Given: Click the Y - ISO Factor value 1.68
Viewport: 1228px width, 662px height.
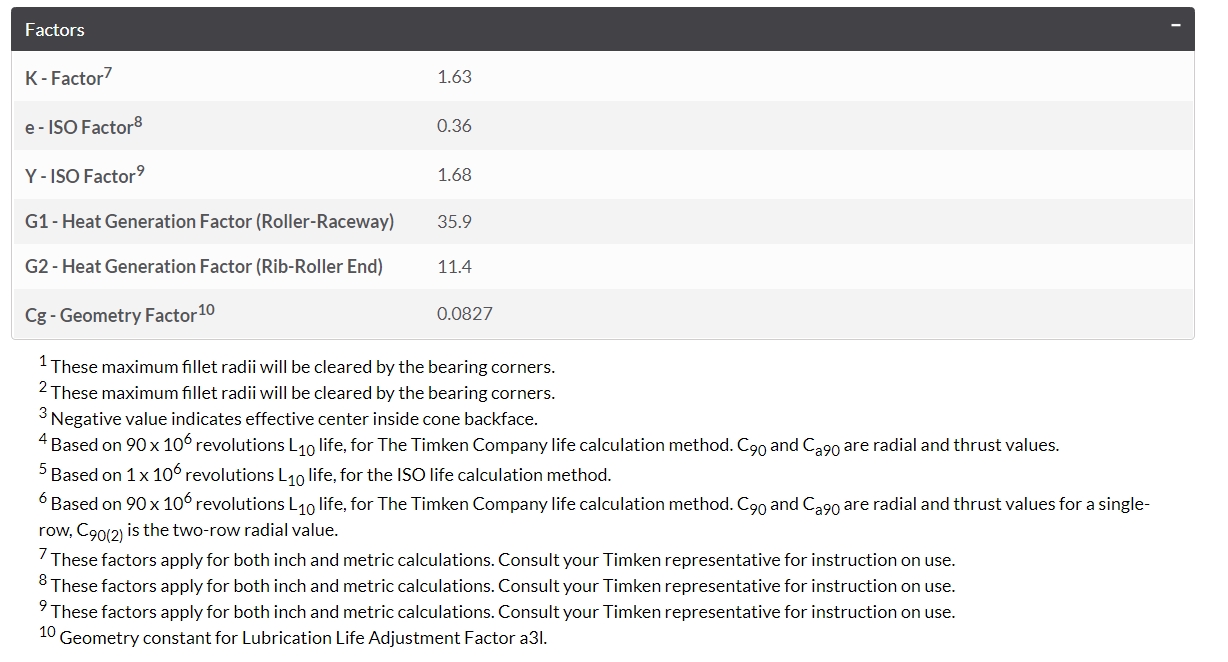Looking at the screenshot, I should (454, 175).
